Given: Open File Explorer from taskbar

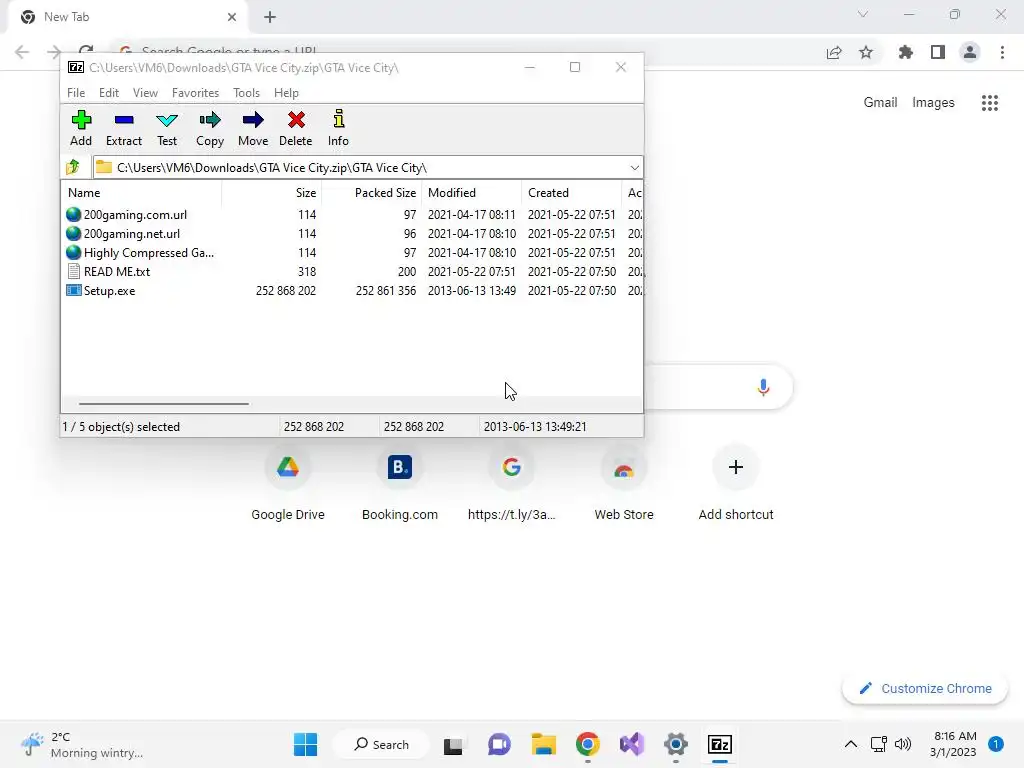Looking at the screenshot, I should (543, 744).
